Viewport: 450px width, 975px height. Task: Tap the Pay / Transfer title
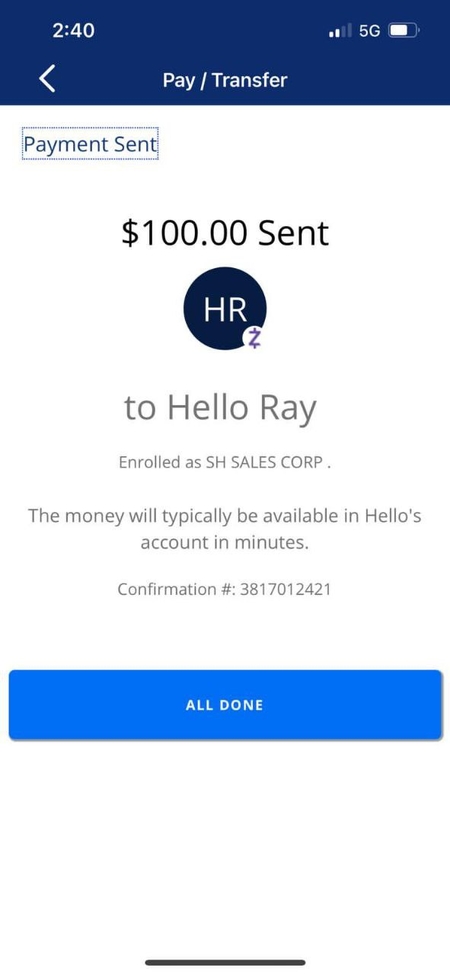(225, 80)
